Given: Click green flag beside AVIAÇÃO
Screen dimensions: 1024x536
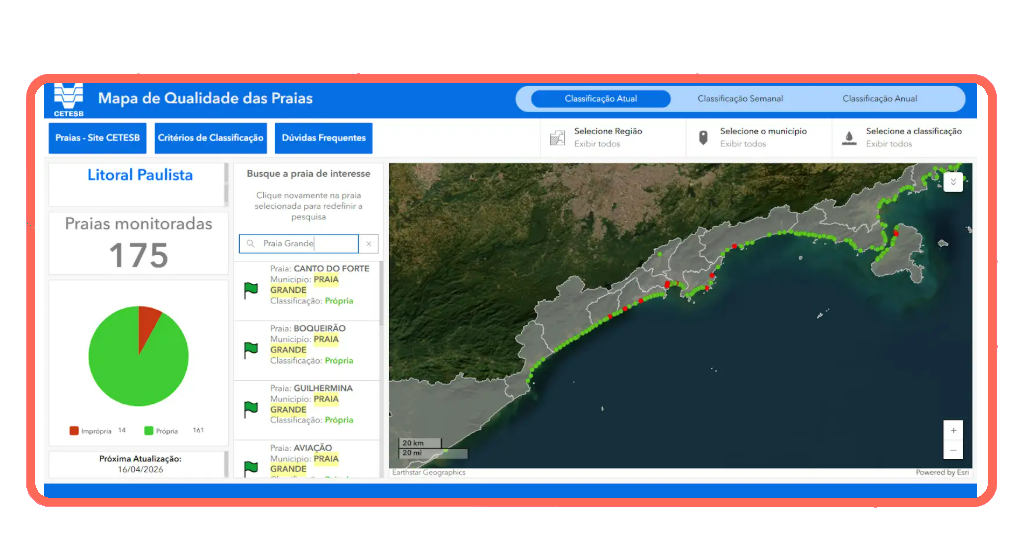Looking at the screenshot, I should 251,468.
